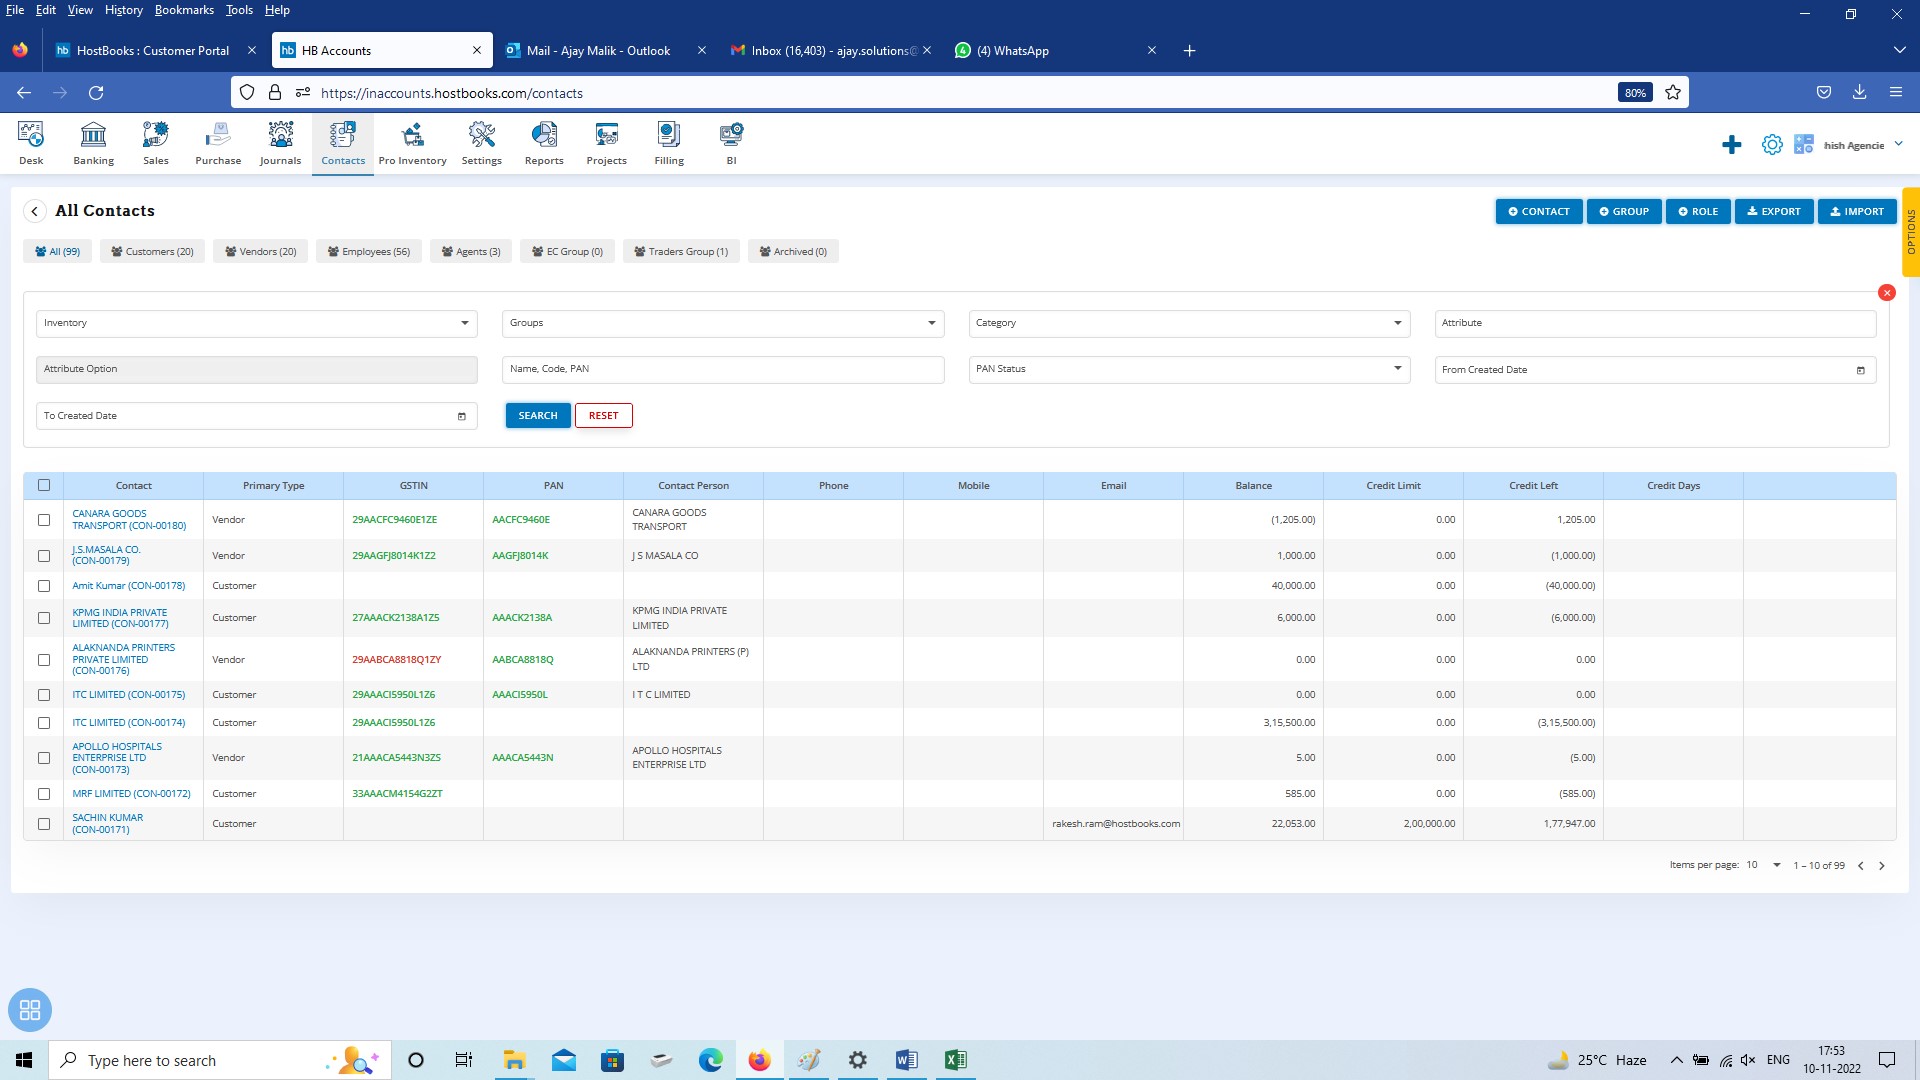Enter text in Name Code PAN field
The width and height of the screenshot is (1920, 1080).
pos(723,368)
